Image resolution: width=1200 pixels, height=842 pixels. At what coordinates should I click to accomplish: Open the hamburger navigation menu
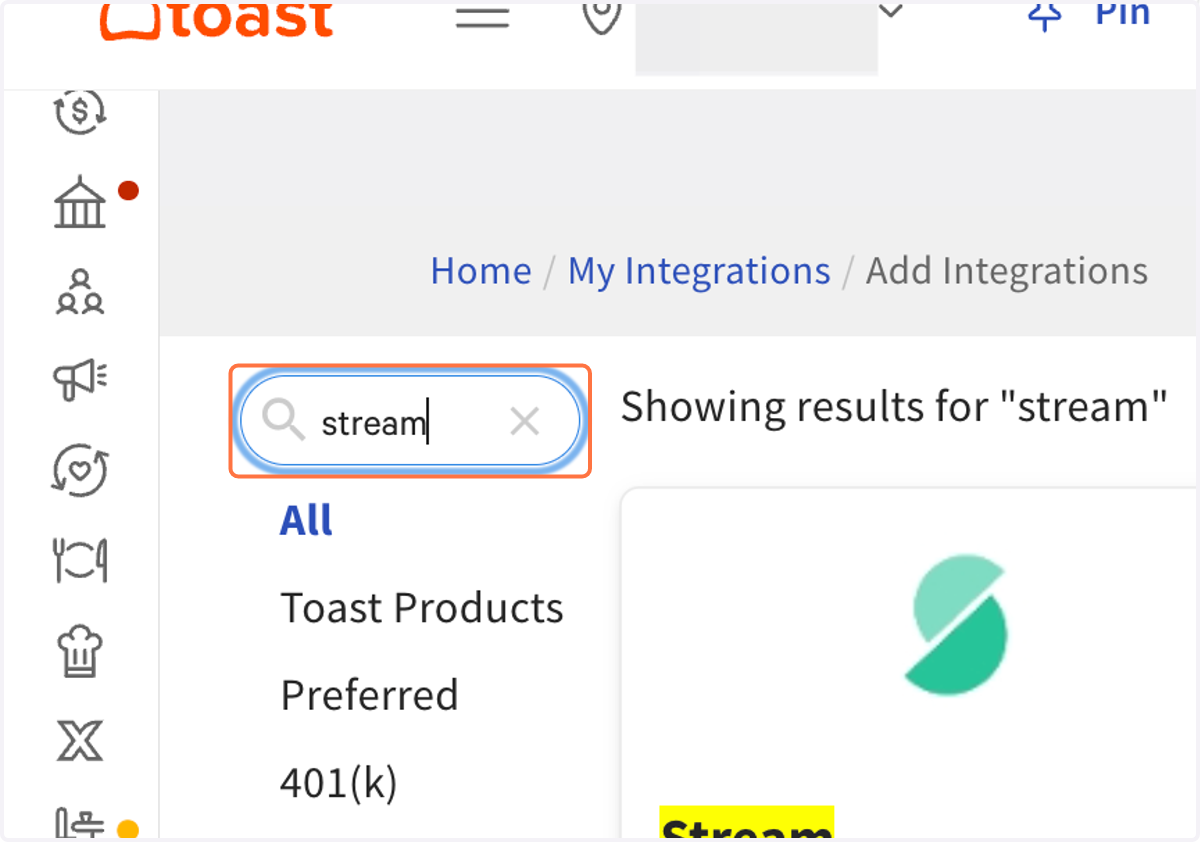pos(483,17)
